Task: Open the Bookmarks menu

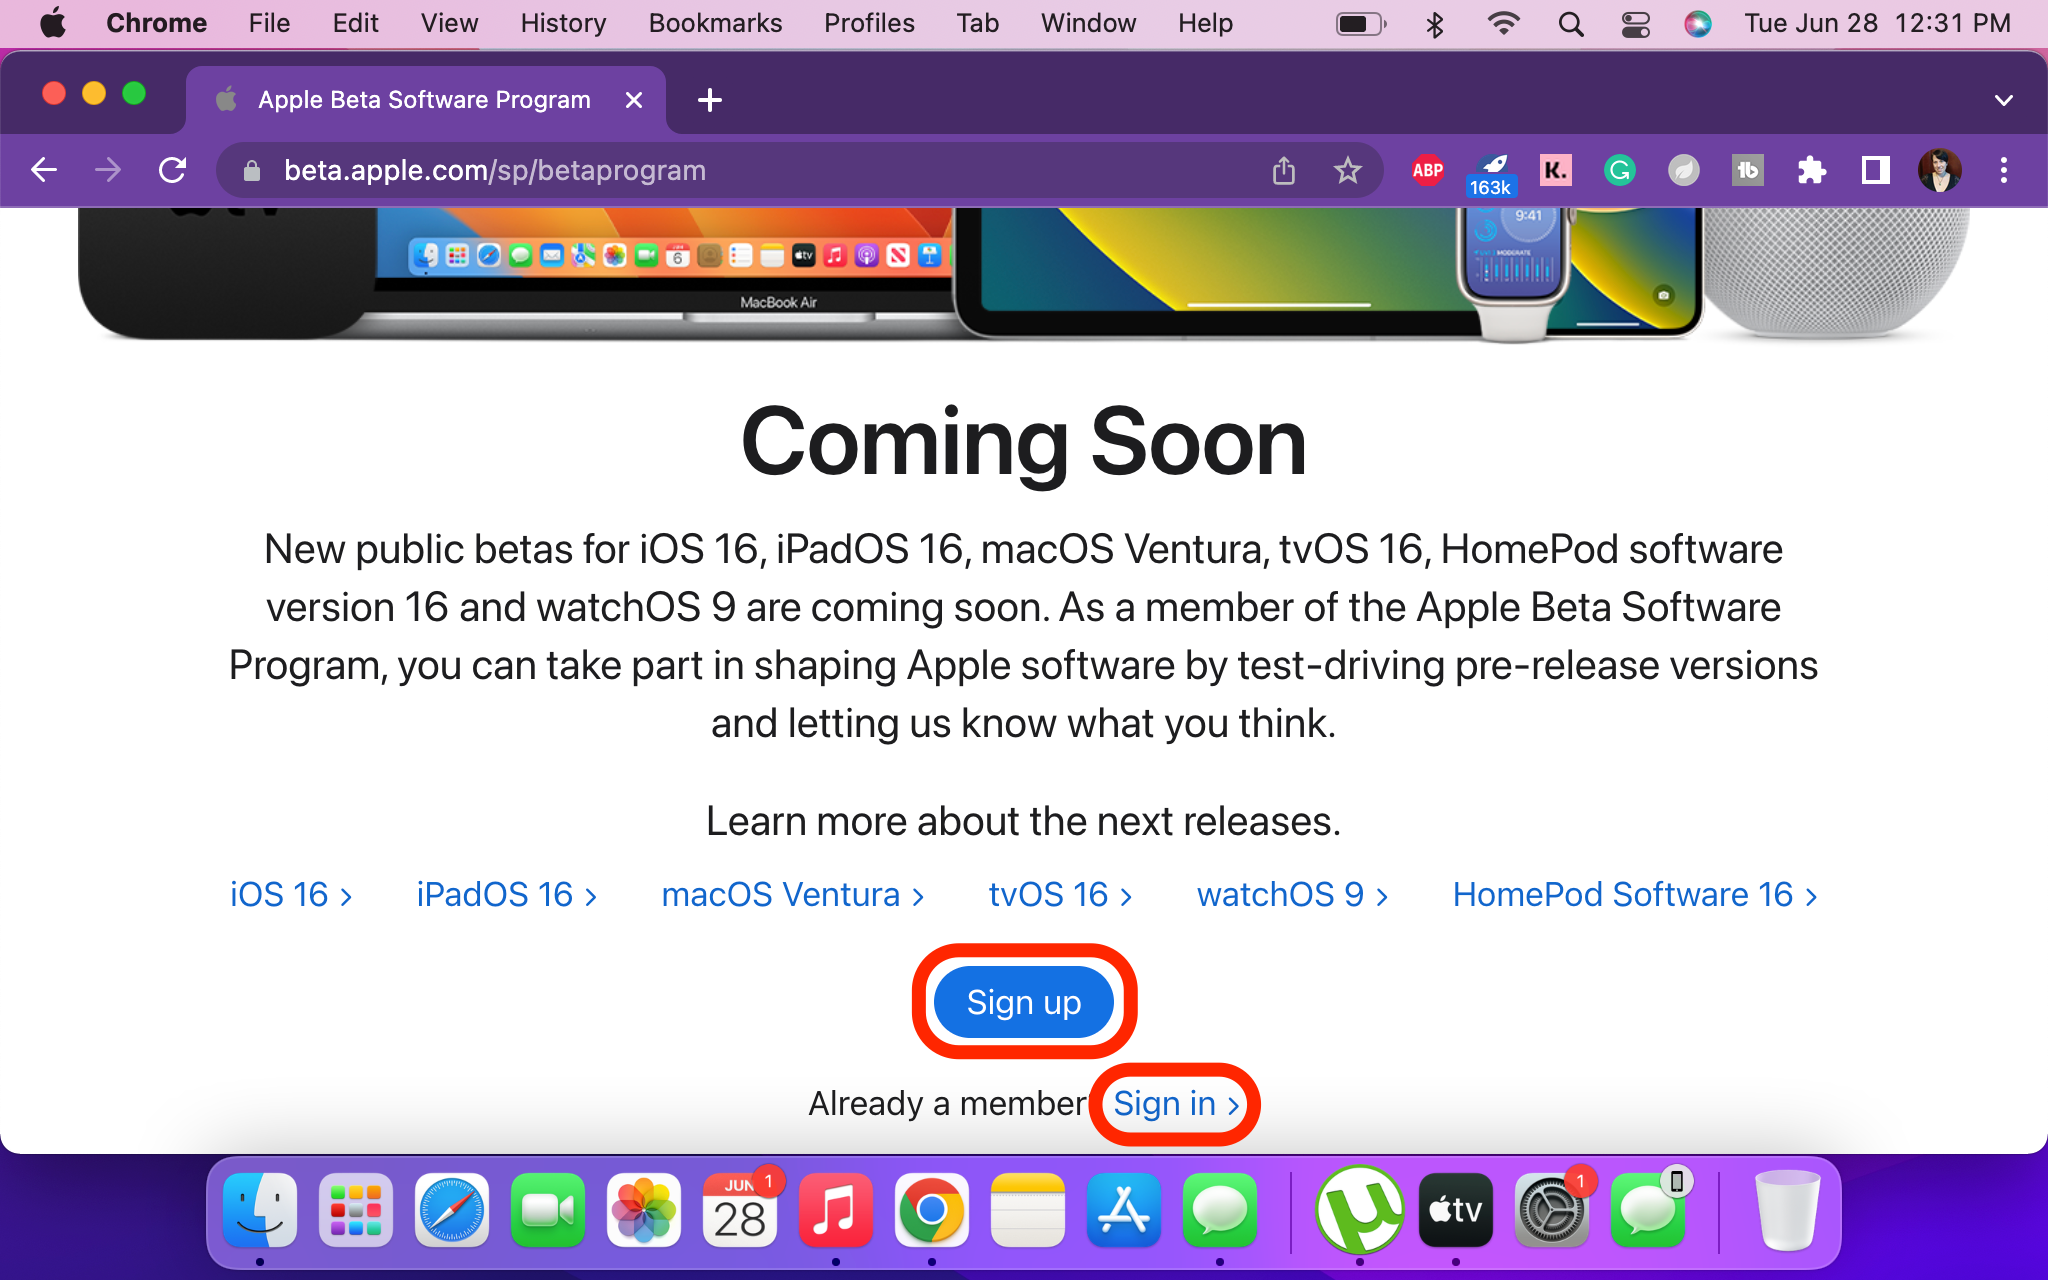Action: [714, 23]
